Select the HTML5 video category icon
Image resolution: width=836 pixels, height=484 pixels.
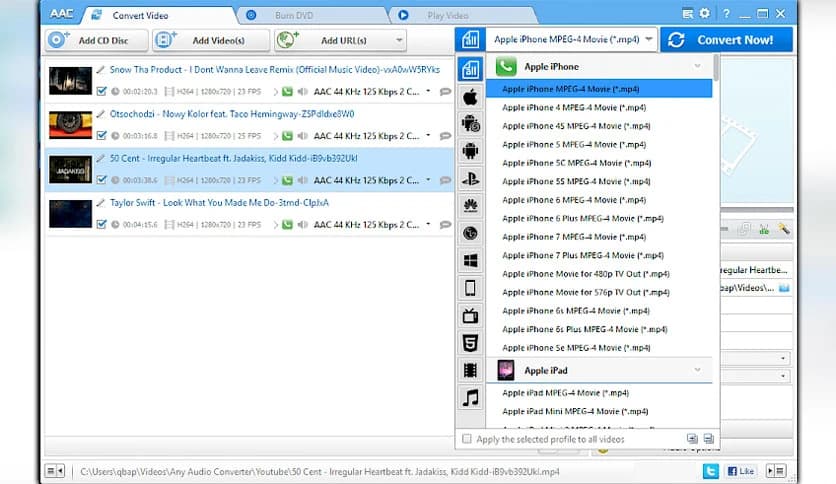click(x=470, y=343)
